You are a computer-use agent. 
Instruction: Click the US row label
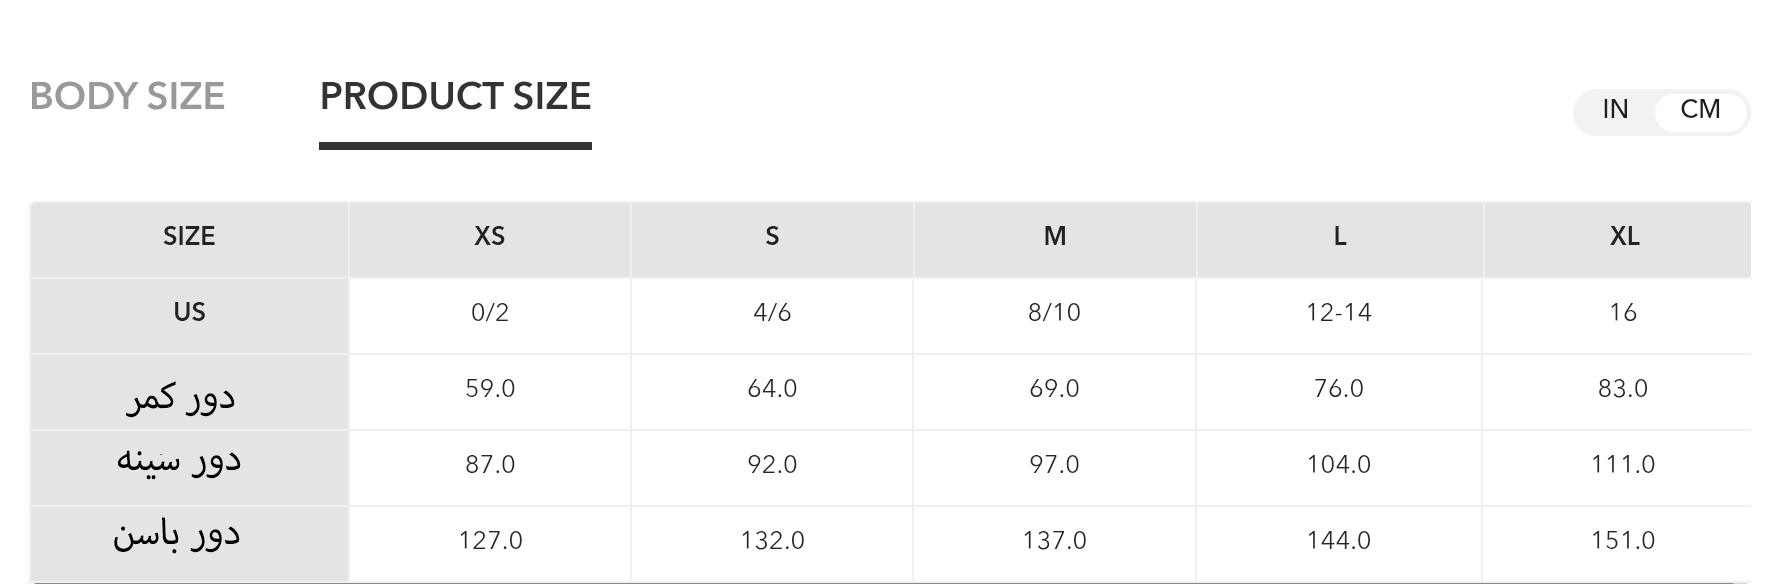pyautogui.click(x=189, y=312)
